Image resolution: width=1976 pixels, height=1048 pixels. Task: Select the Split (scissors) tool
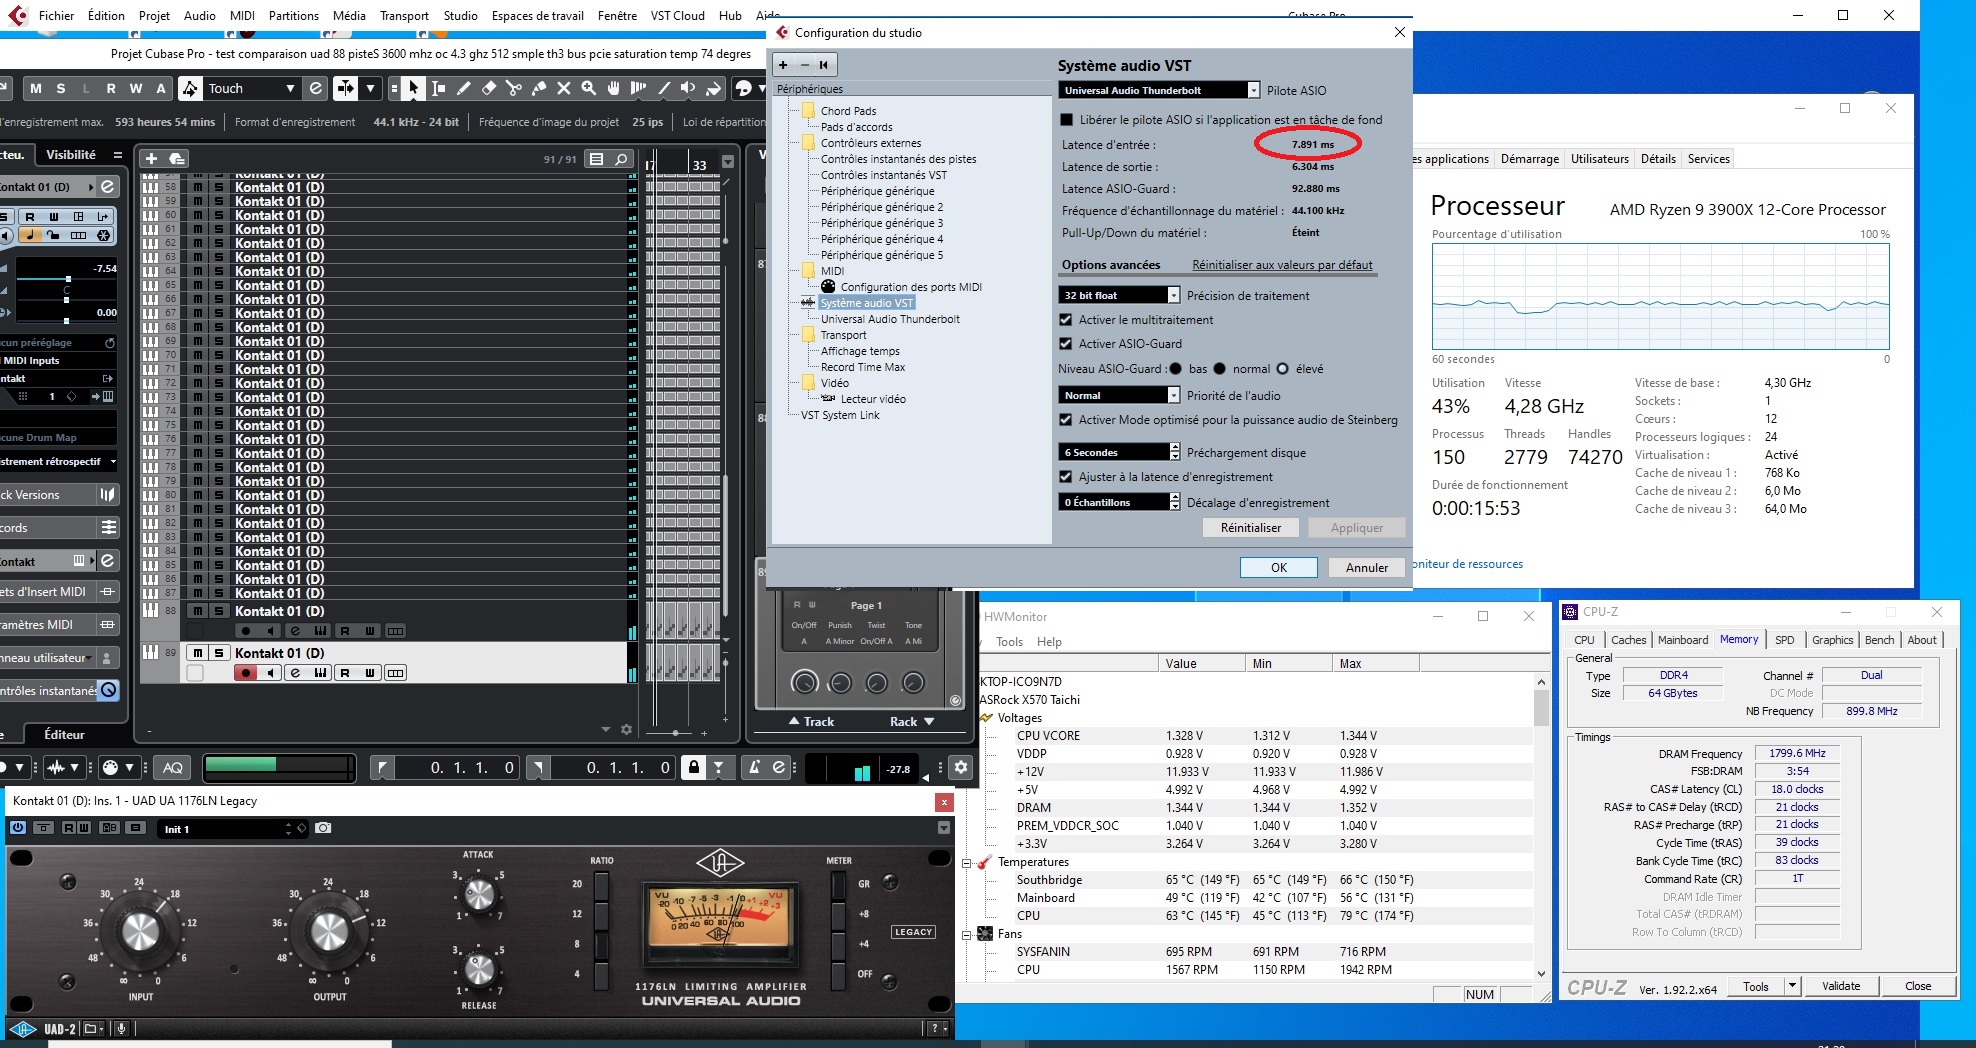[515, 89]
